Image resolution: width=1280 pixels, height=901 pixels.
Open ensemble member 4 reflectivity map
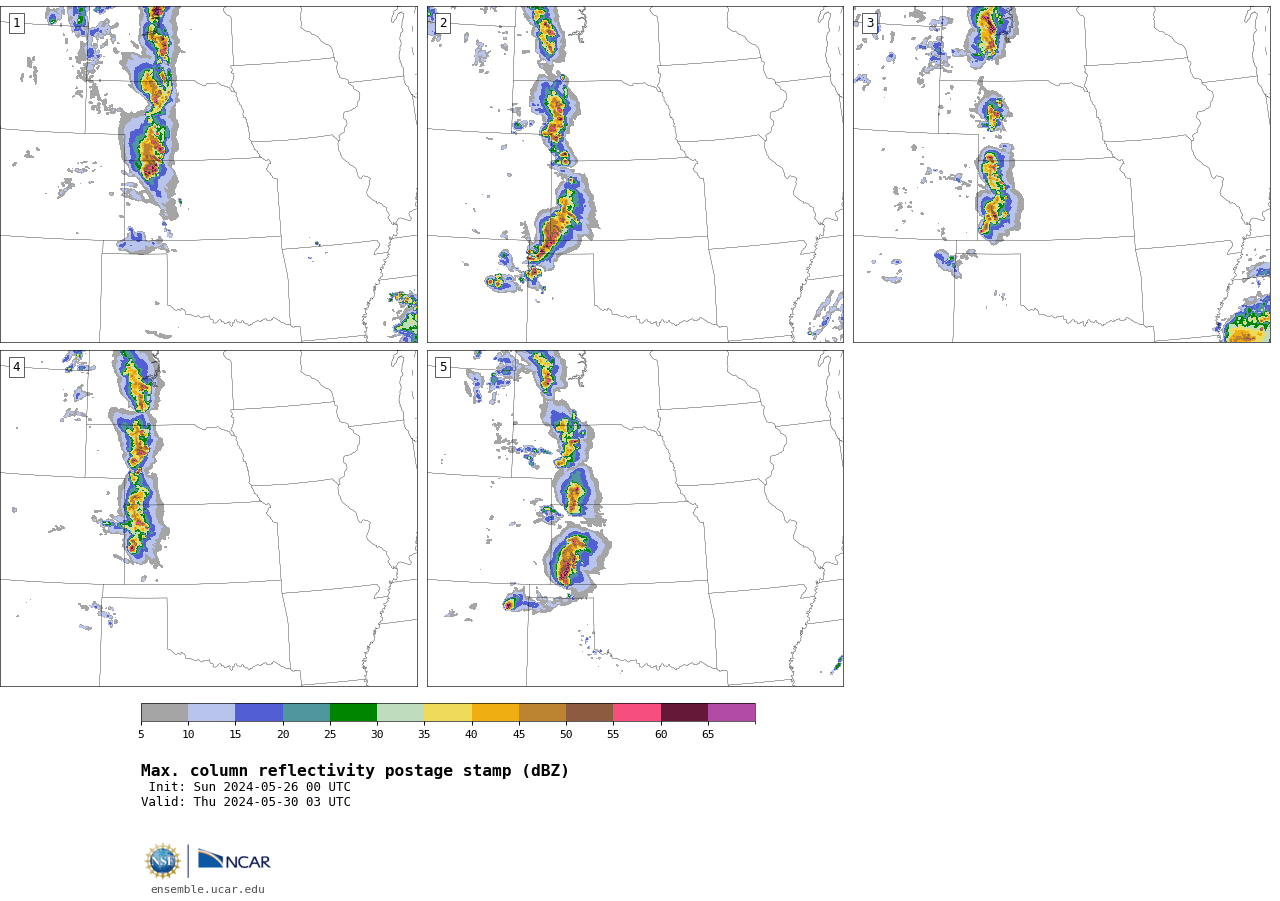click(x=209, y=518)
